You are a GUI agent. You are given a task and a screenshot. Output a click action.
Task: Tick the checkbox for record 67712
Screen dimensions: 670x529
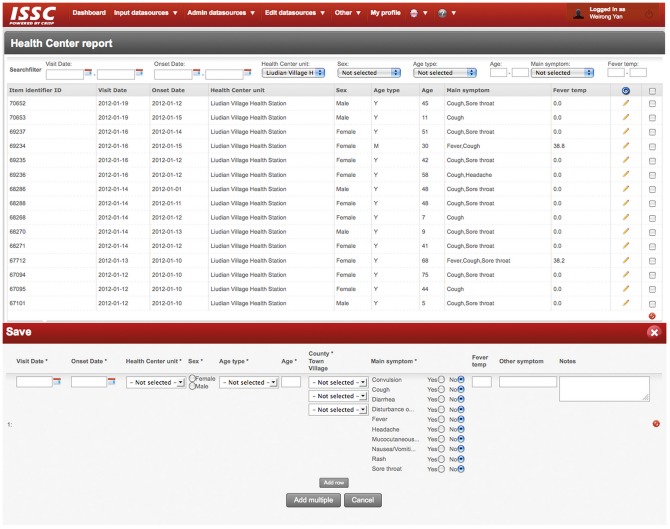(652, 261)
